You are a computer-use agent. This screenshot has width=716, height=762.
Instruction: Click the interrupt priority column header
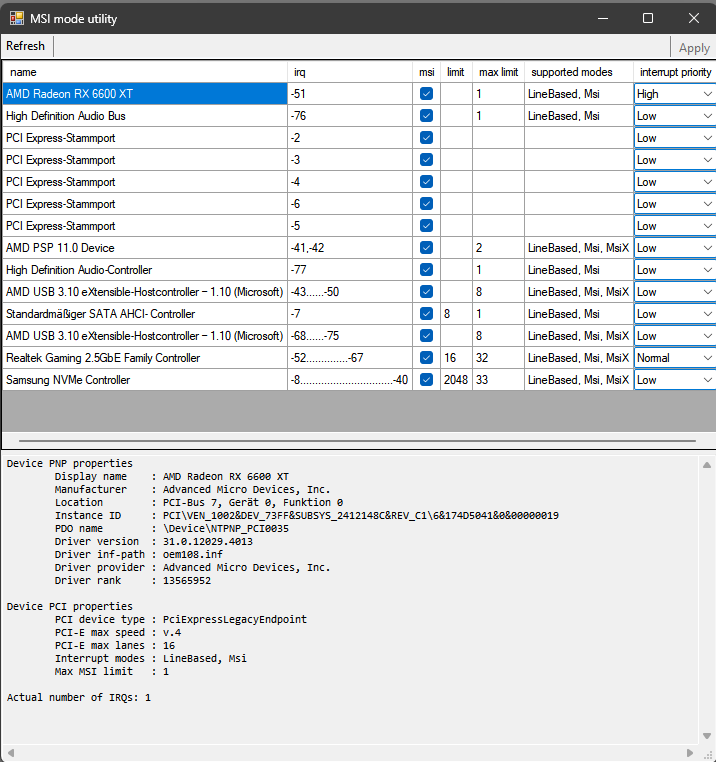click(x=675, y=72)
